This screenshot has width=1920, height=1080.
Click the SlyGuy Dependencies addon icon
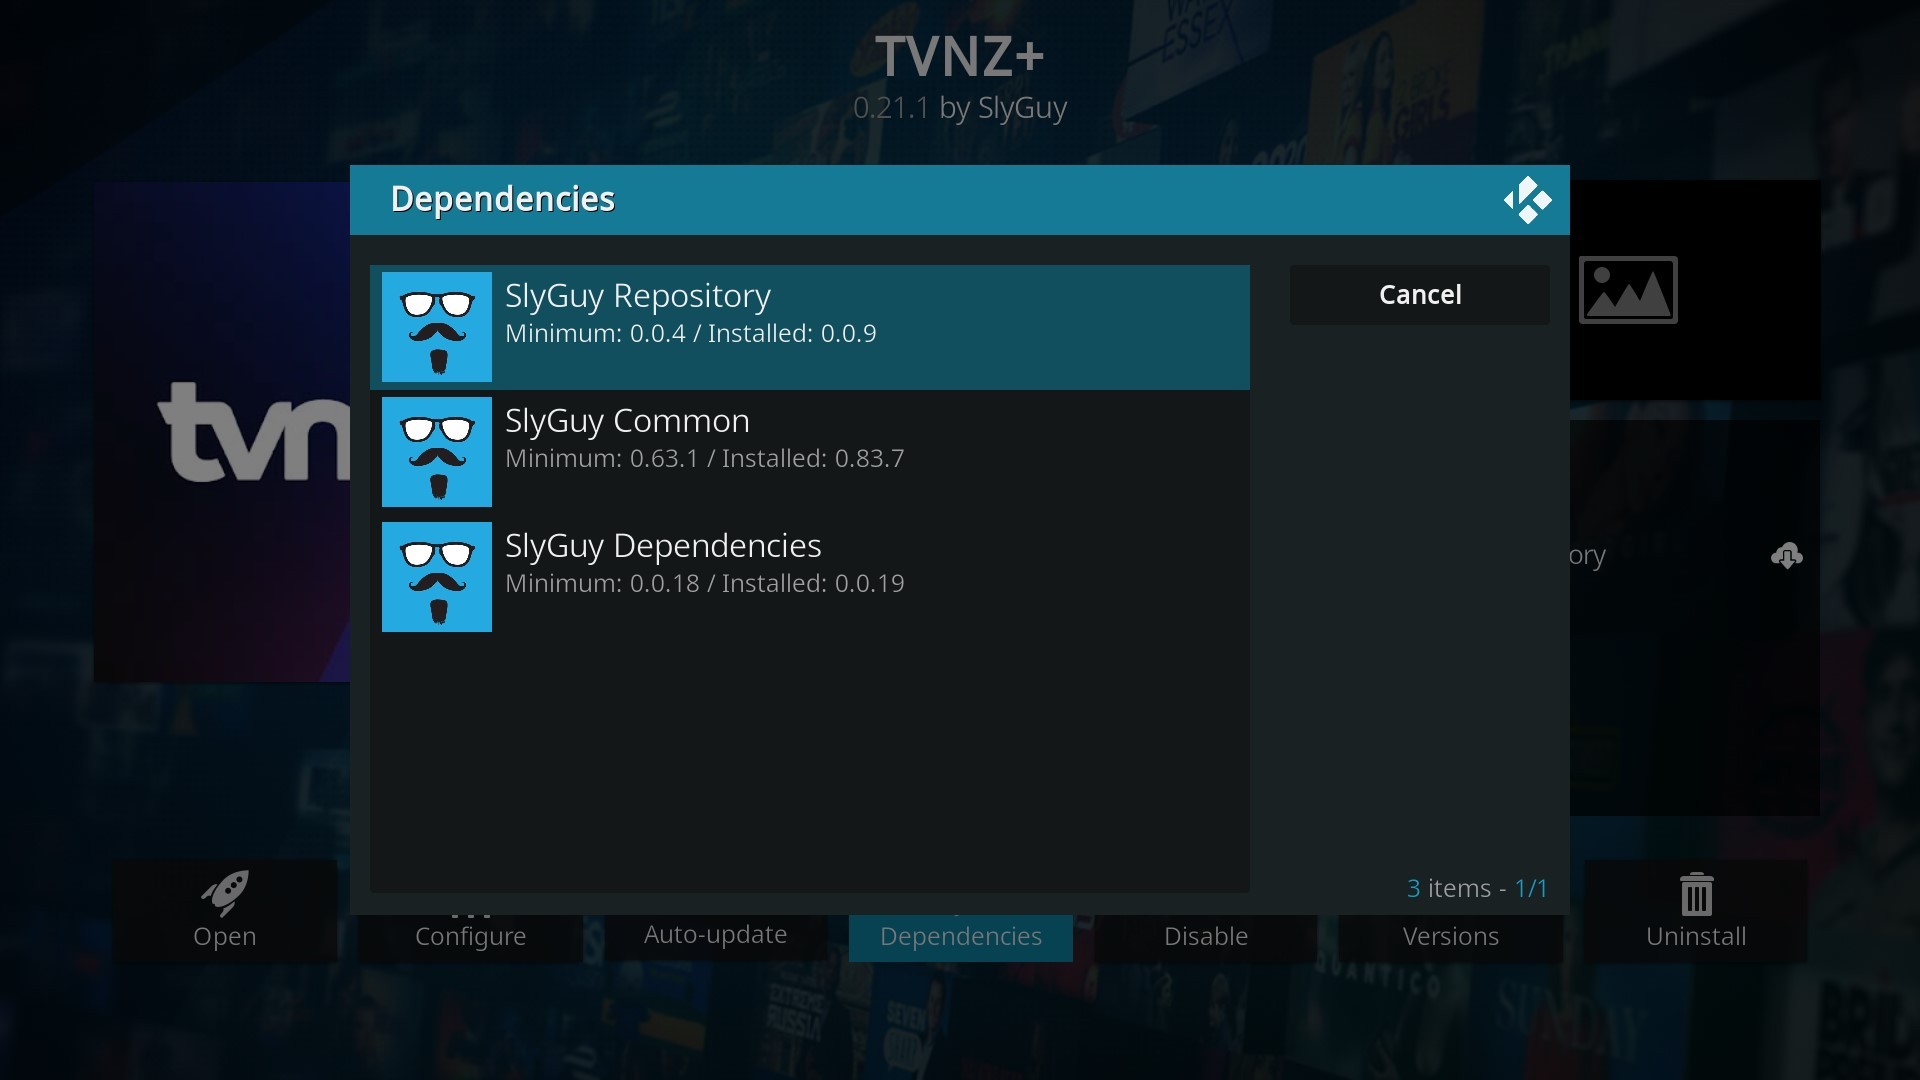[x=437, y=577]
